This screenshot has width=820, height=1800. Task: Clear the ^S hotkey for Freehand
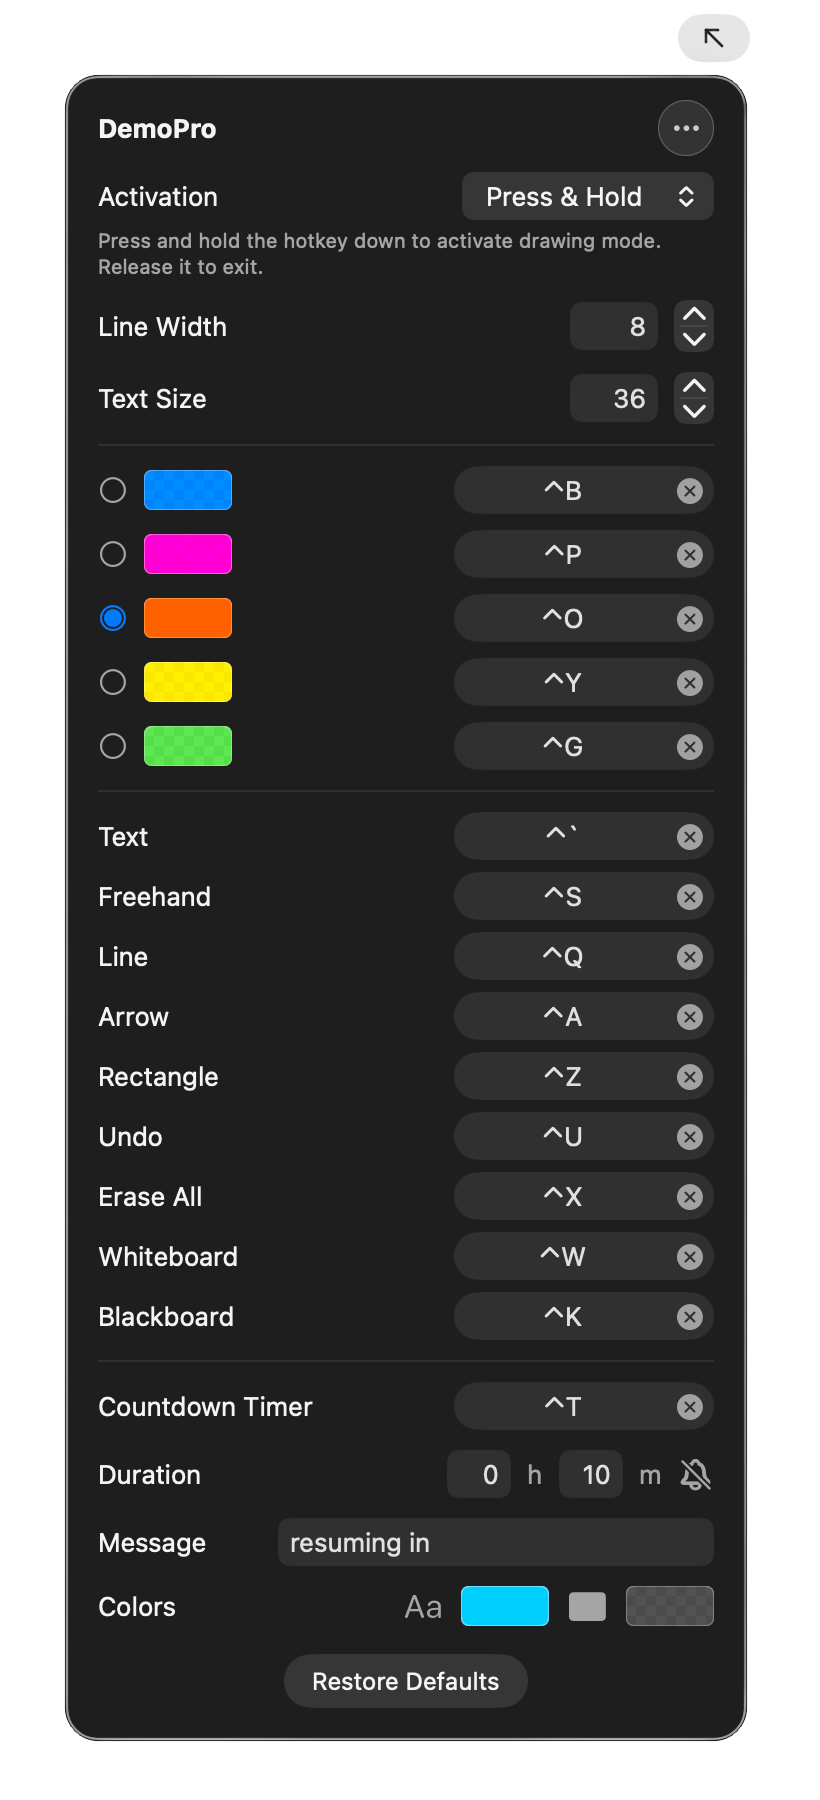[x=690, y=896]
